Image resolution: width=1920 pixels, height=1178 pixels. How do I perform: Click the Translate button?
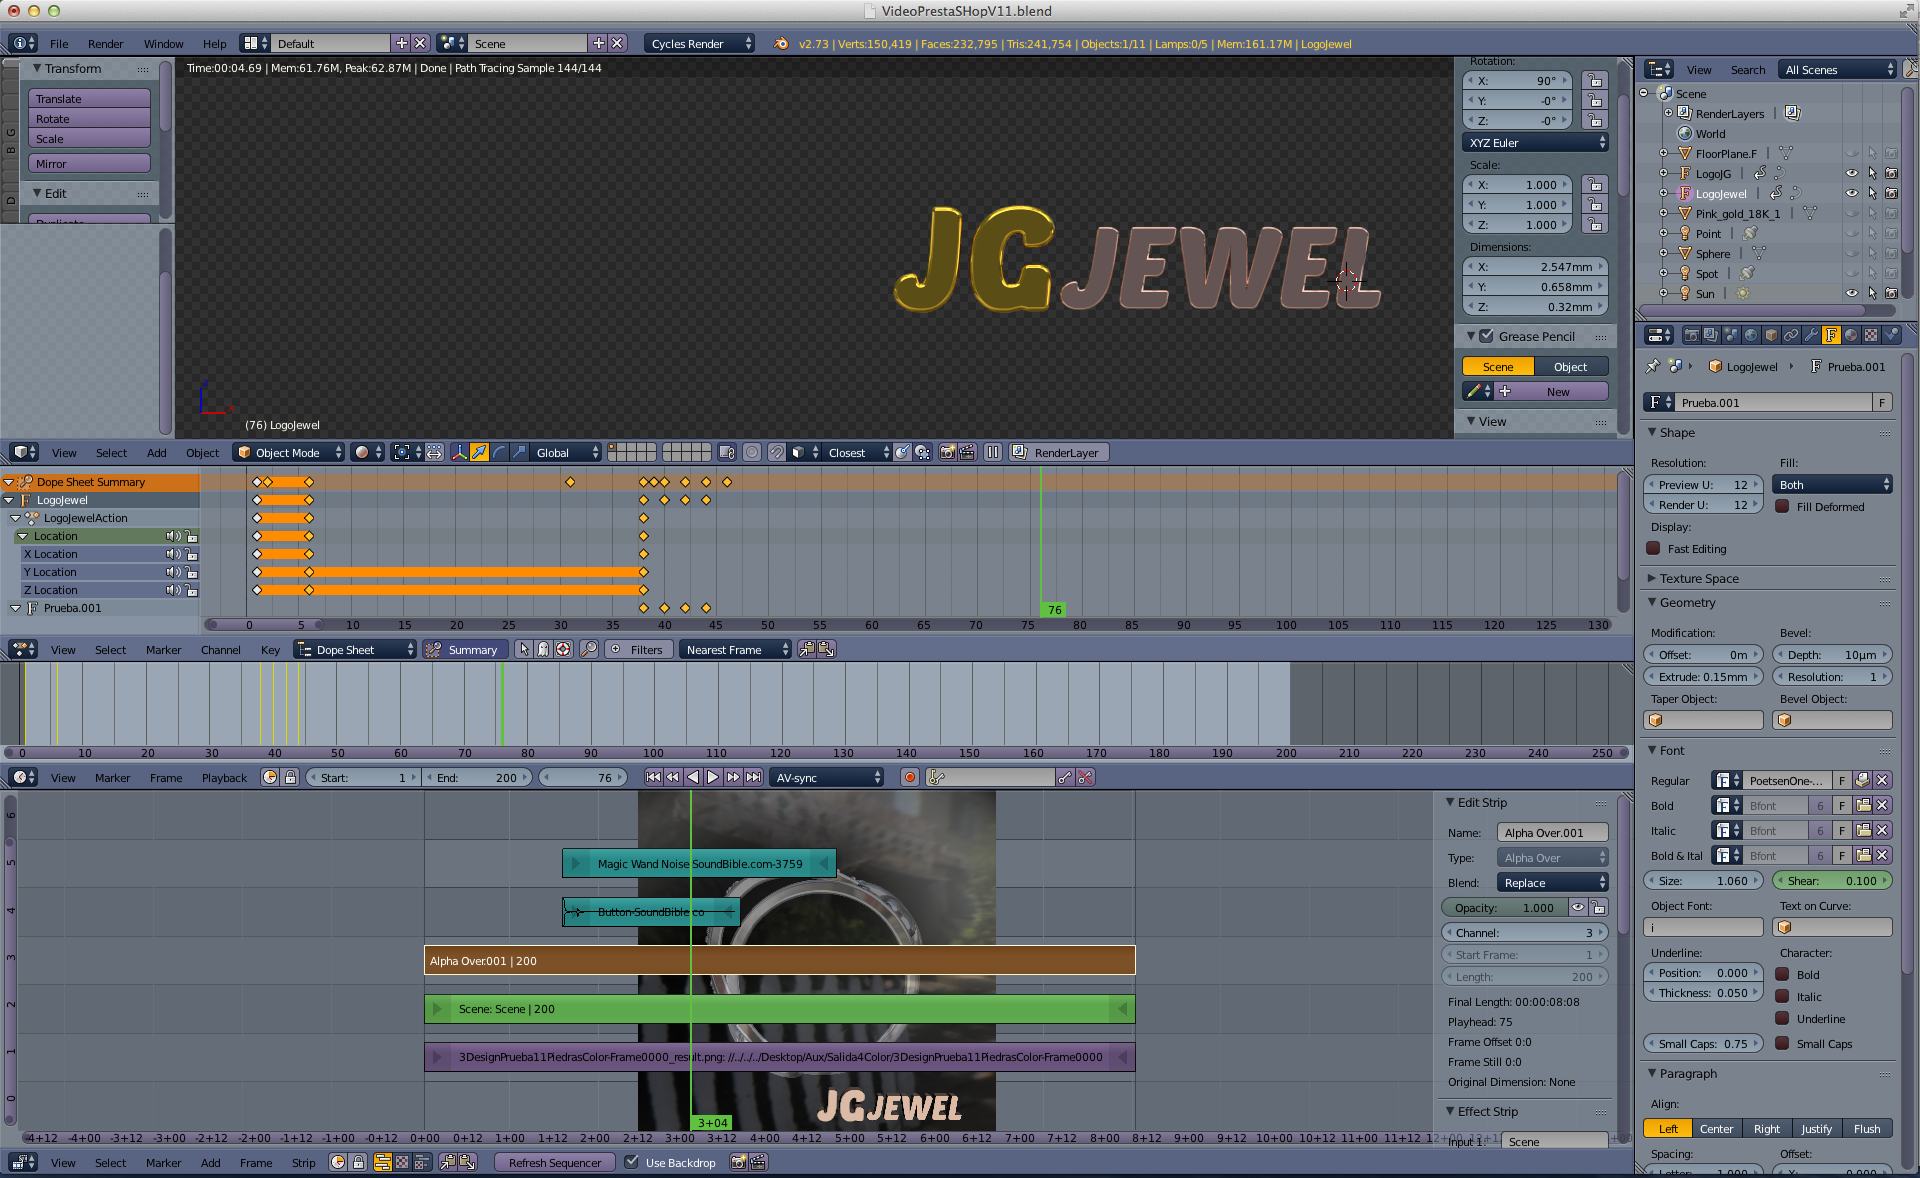coord(89,98)
